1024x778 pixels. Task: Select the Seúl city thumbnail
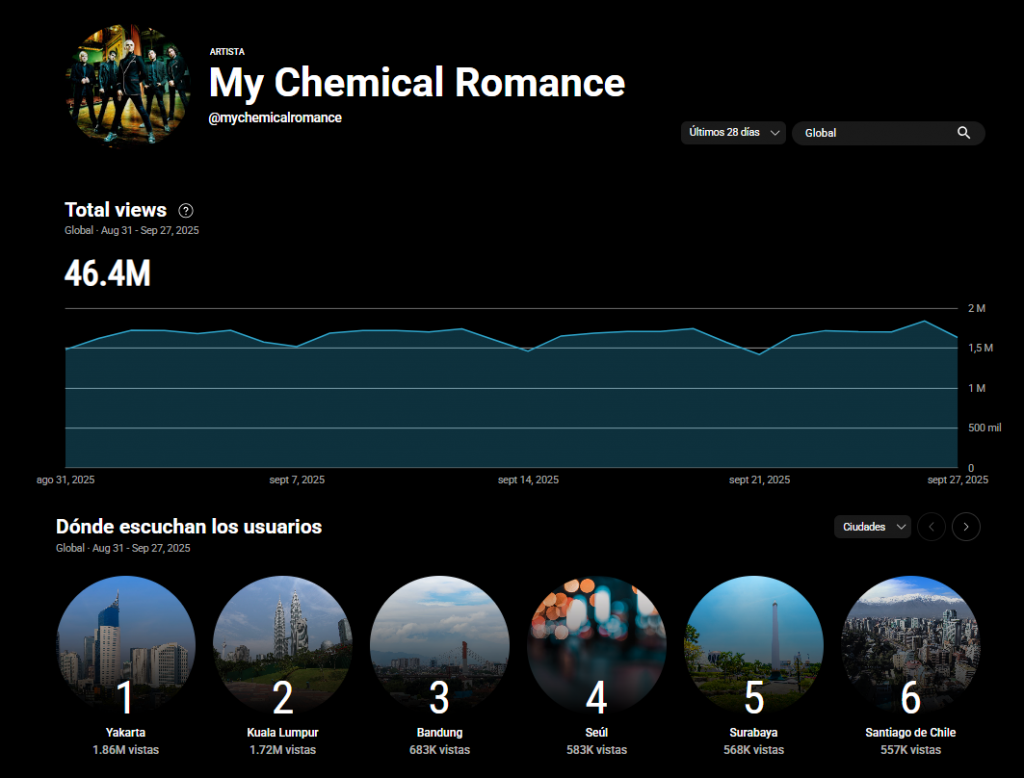coord(596,645)
